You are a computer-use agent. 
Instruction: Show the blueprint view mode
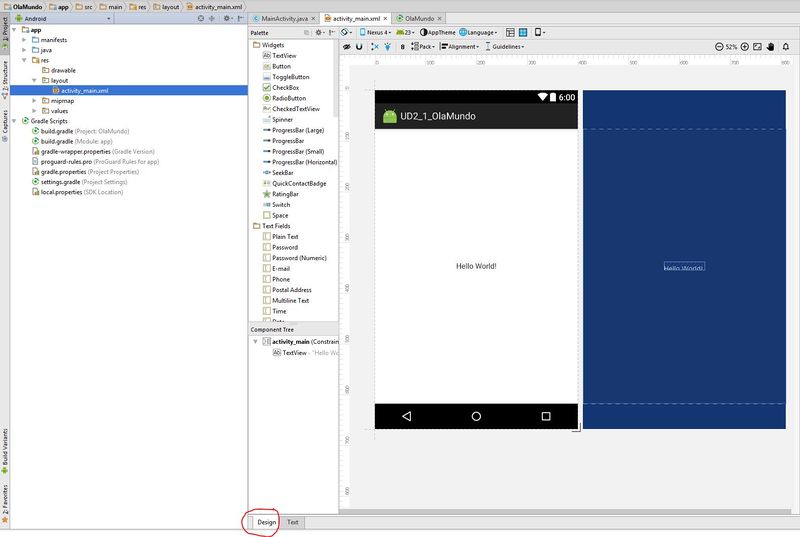523,32
